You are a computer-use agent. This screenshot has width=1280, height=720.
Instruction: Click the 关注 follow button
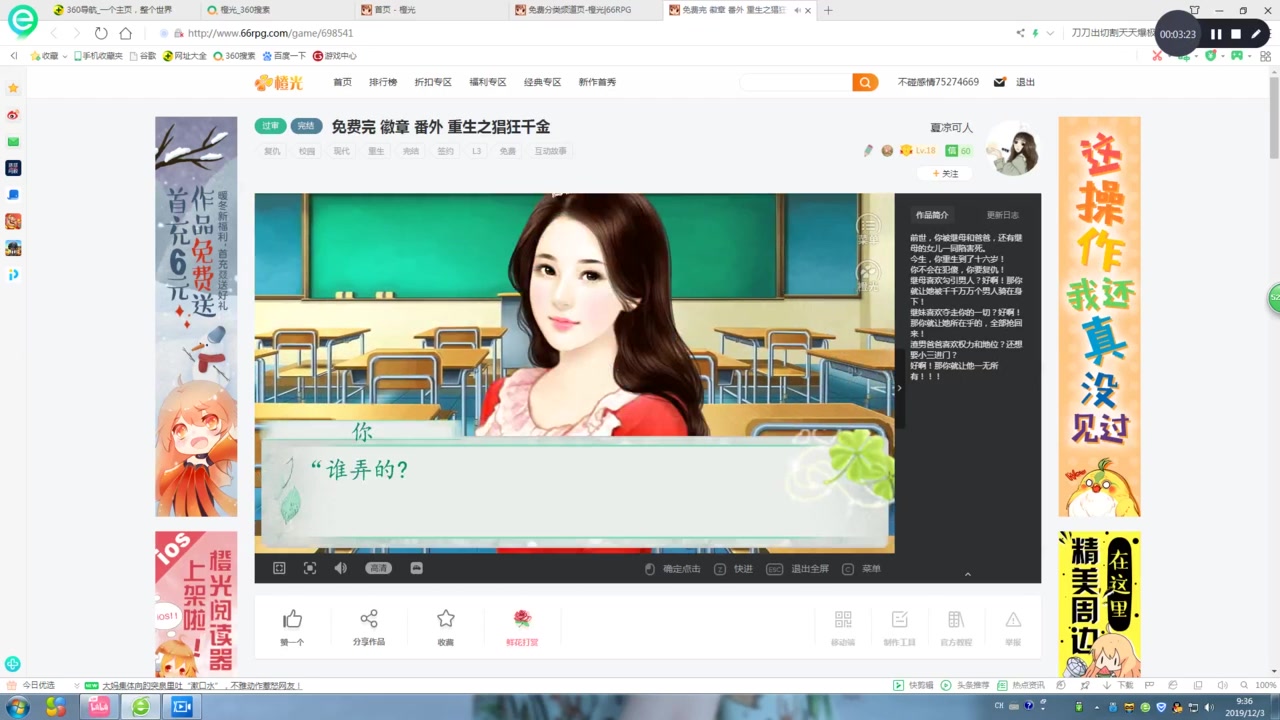pos(945,173)
